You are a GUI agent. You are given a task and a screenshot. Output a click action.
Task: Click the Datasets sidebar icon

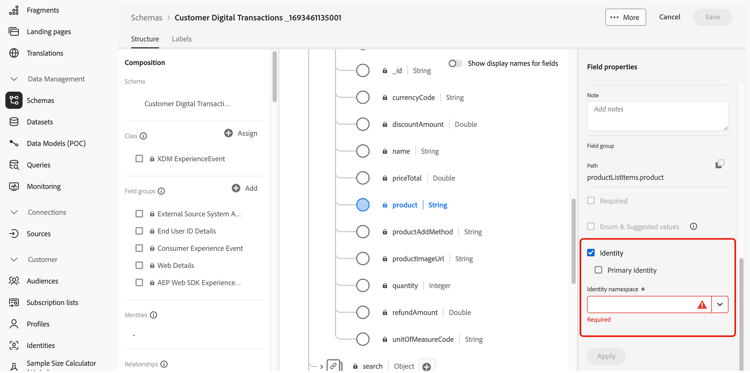[14, 122]
